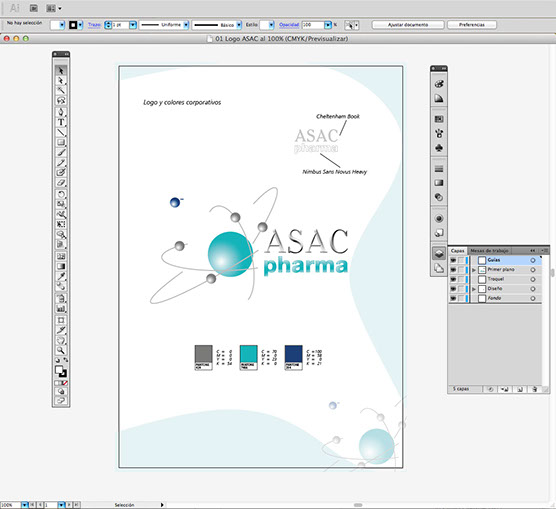Image resolution: width=556 pixels, height=509 pixels.
Task: Select the Lasso tool
Action: point(61,100)
